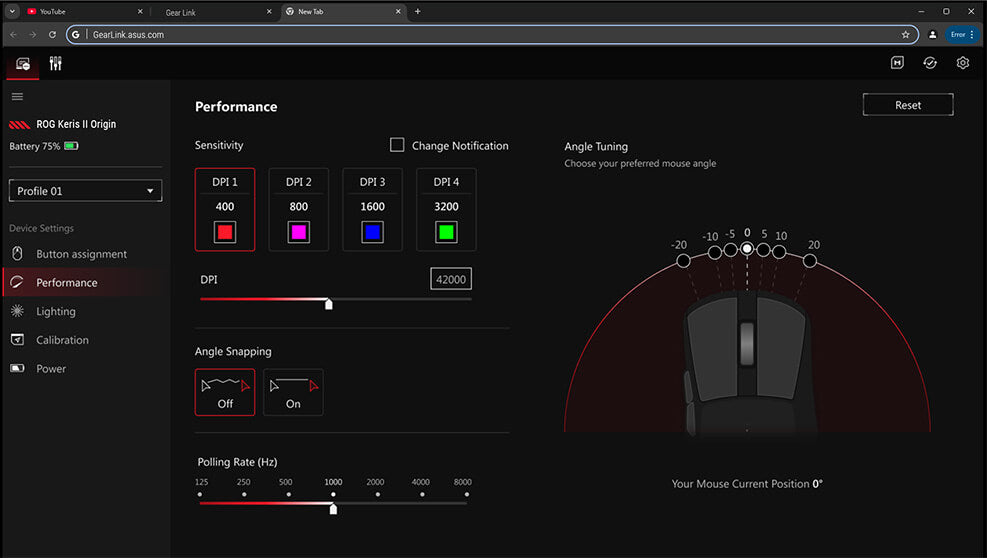The height and width of the screenshot is (558, 987).
Task: Select the DPI 3 1600 preset
Action: tap(373, 209)
